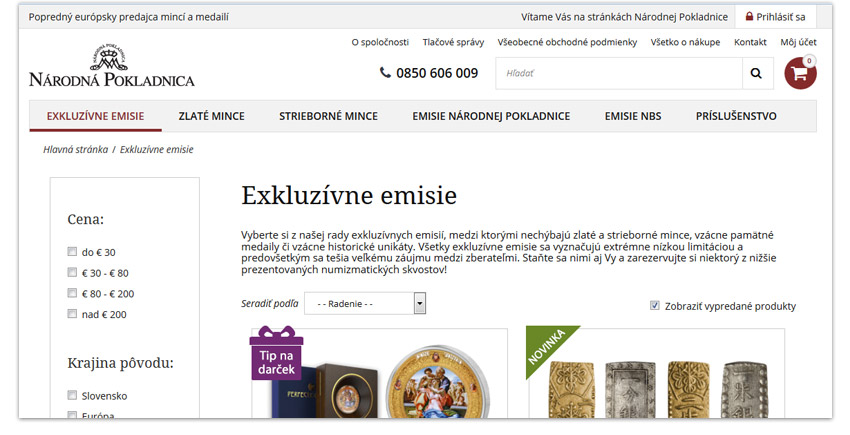
Task: Uncheck Zobraziť vypredané produkty
Action: tap(655, 305)
